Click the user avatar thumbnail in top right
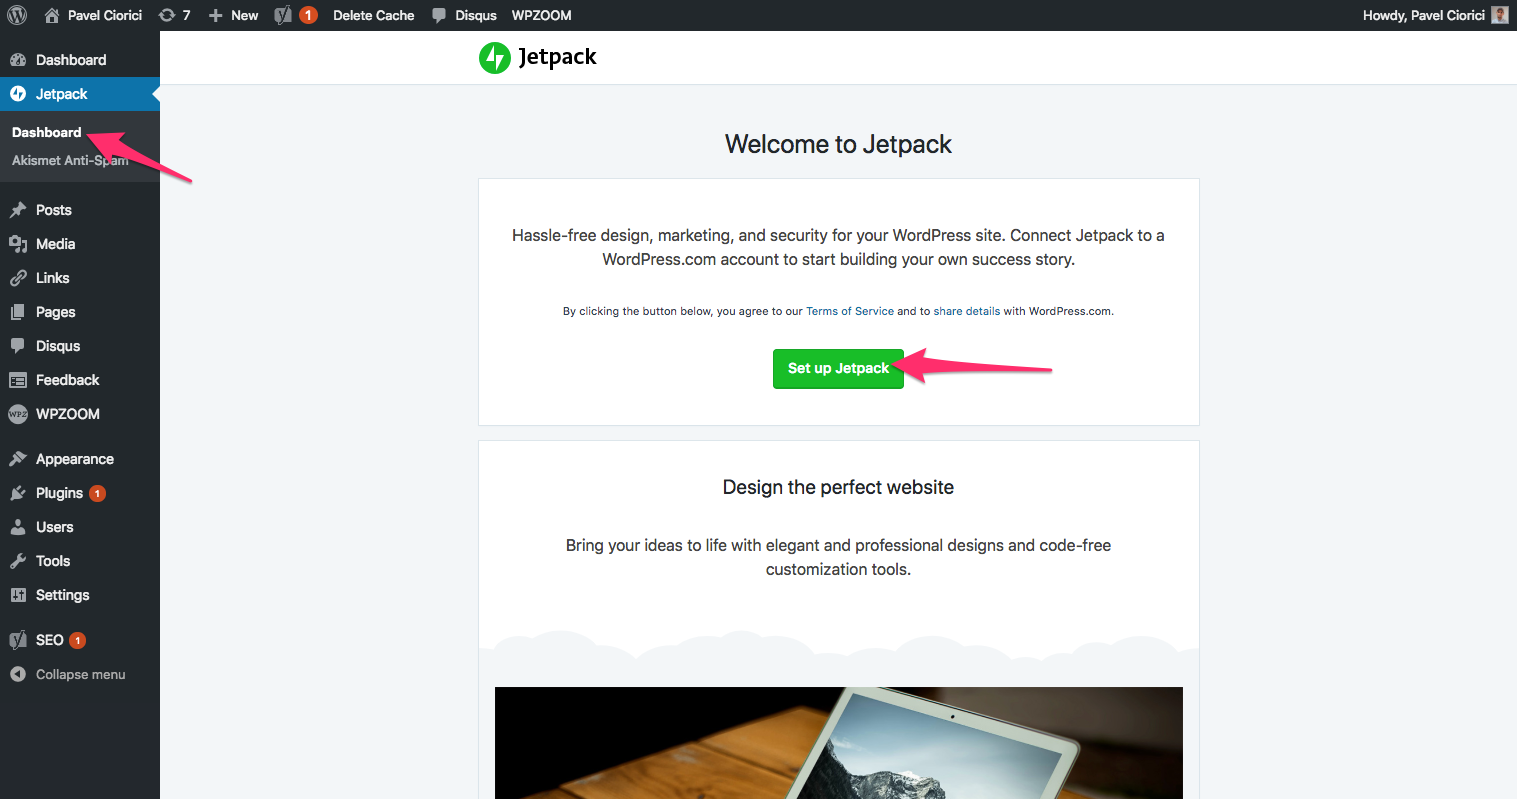This screenshot has height=799, width=1517. (1499, 15)
